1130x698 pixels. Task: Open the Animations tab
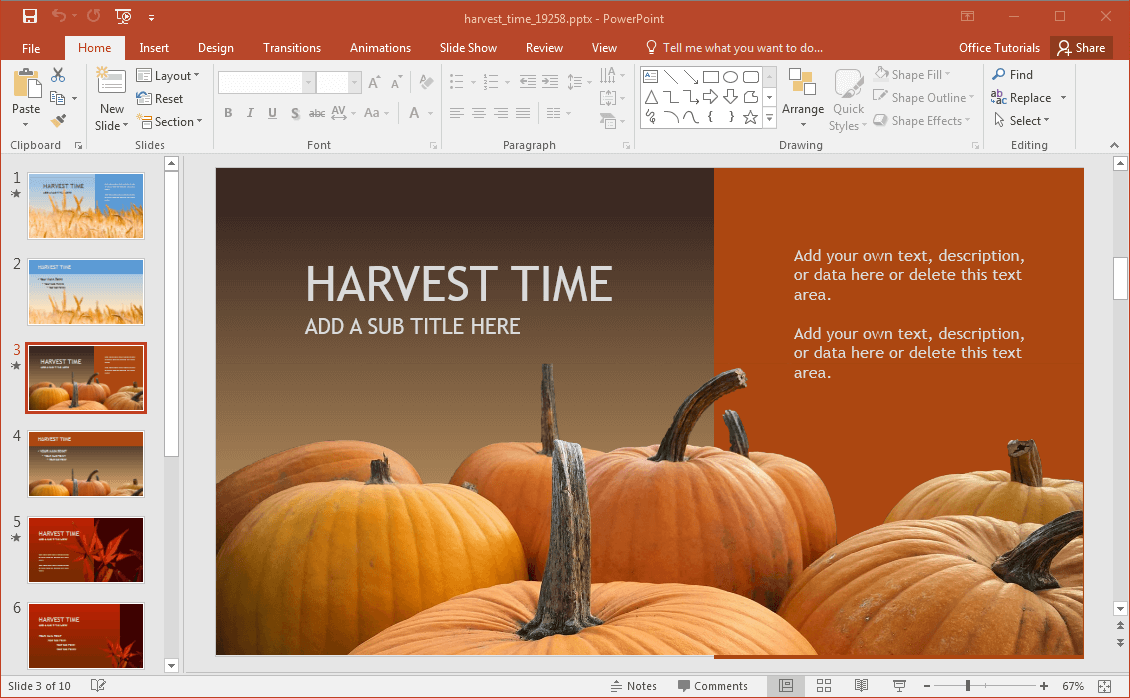pos(381,48)
